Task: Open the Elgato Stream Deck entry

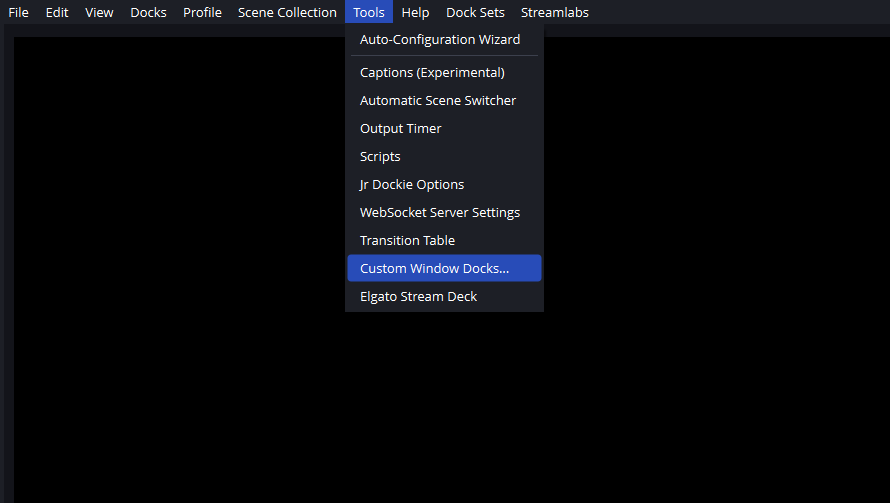Action: (418, 297)
